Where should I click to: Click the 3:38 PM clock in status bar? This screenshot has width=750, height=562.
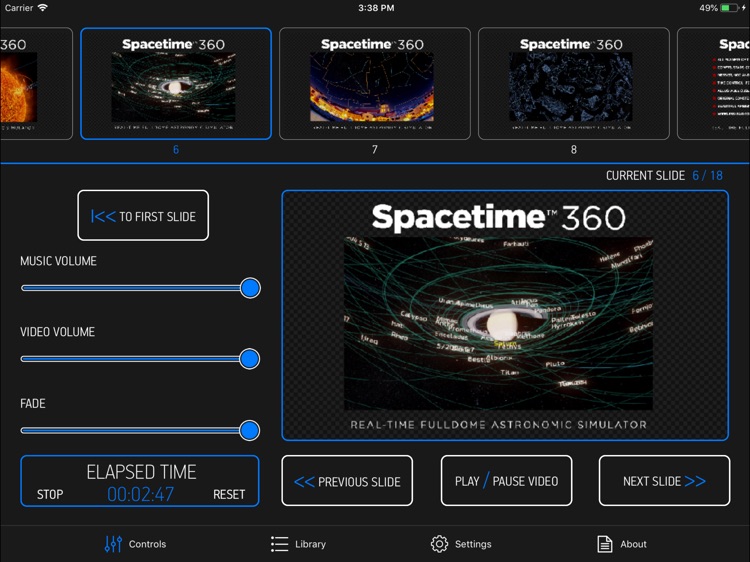pyautogui.click(x=376, y=8)
